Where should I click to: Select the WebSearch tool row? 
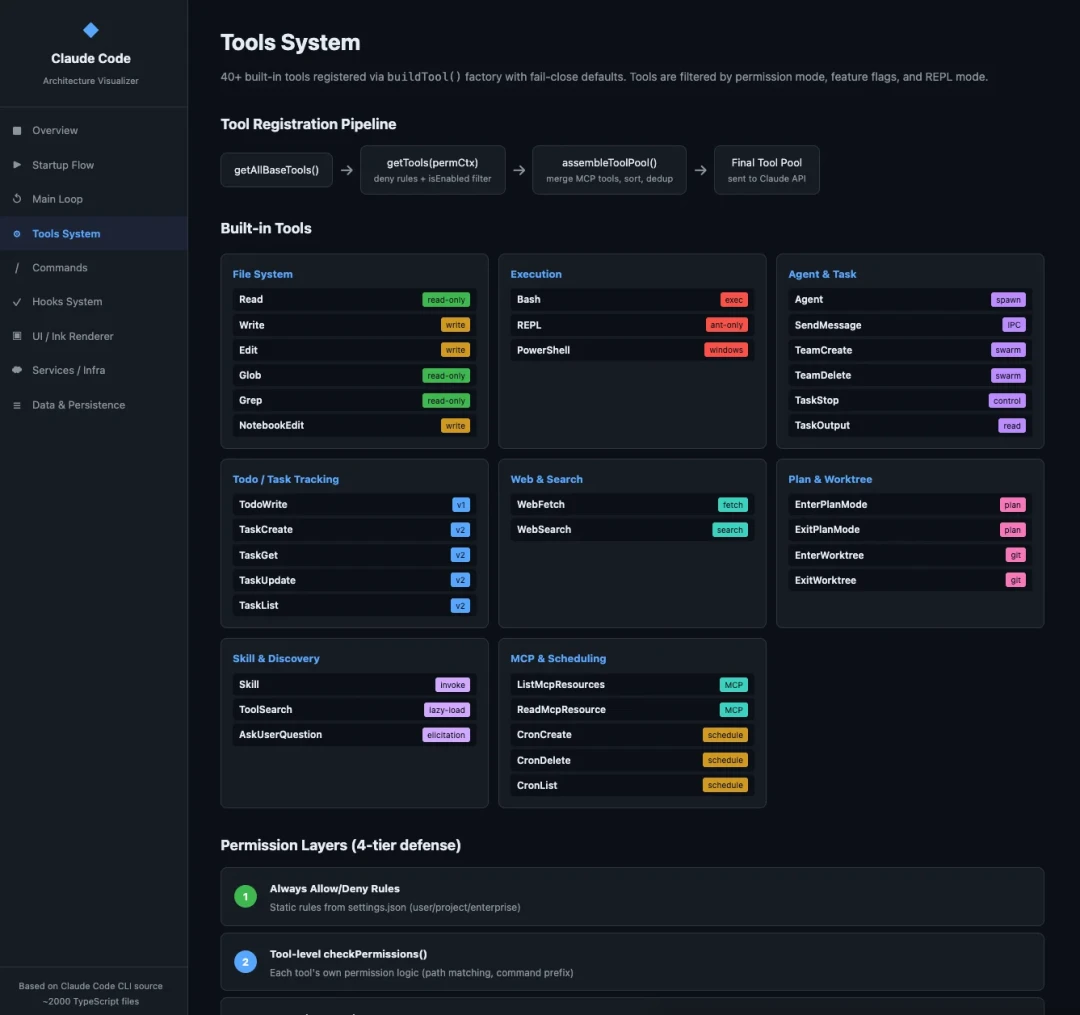[x=632, y=530]
